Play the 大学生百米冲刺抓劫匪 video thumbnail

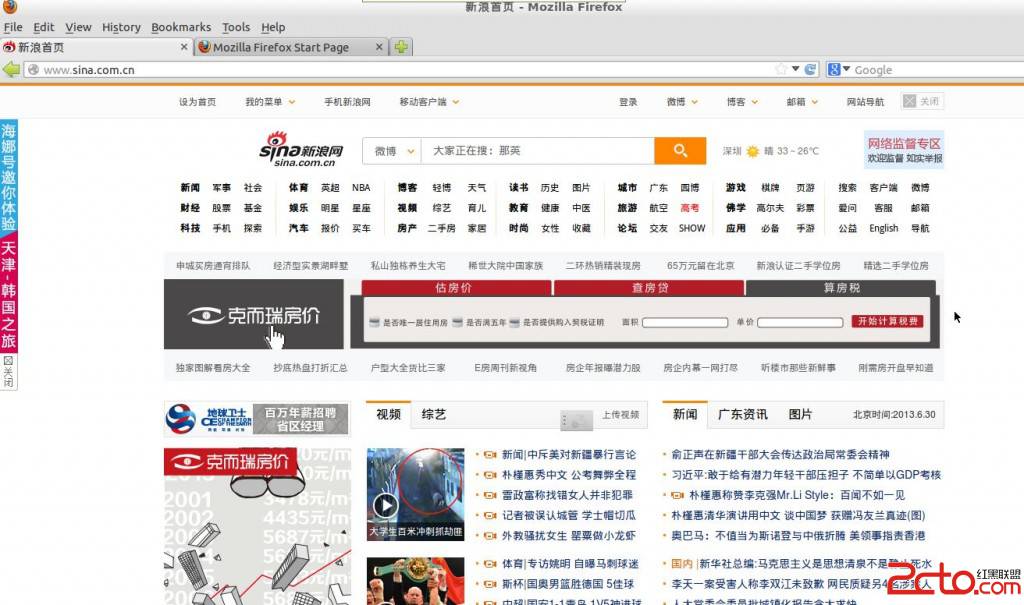pyautogui.click(x=415, y=495)
